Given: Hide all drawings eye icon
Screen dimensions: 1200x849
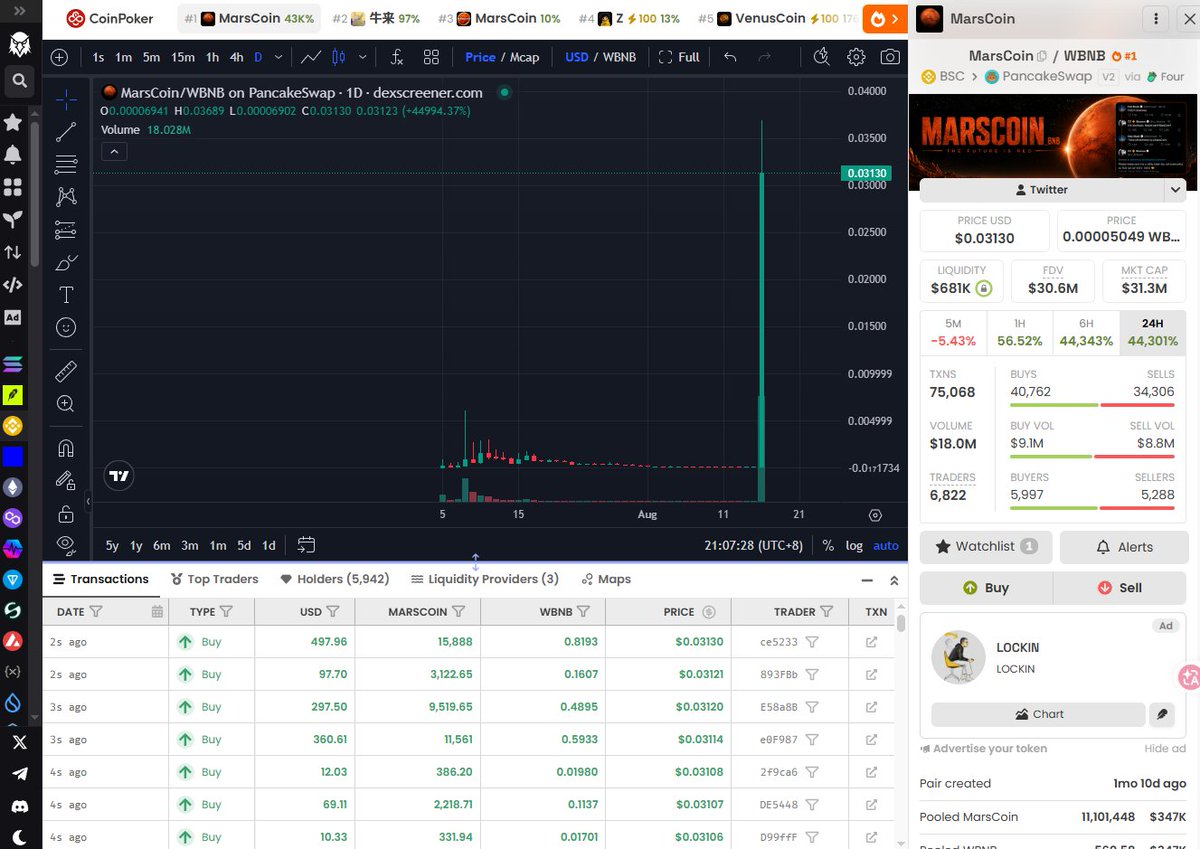Looking at the screenshot, I should [66, 545].
